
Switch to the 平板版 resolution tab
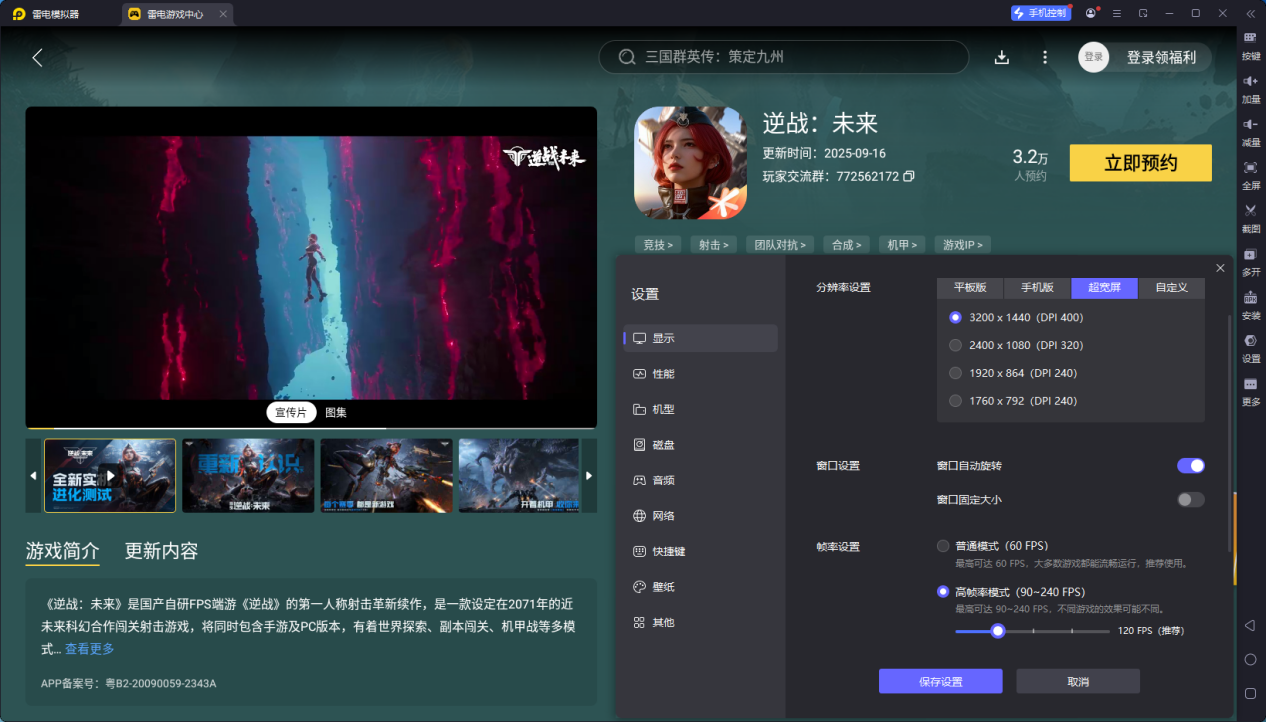click(x=970, y=287)
